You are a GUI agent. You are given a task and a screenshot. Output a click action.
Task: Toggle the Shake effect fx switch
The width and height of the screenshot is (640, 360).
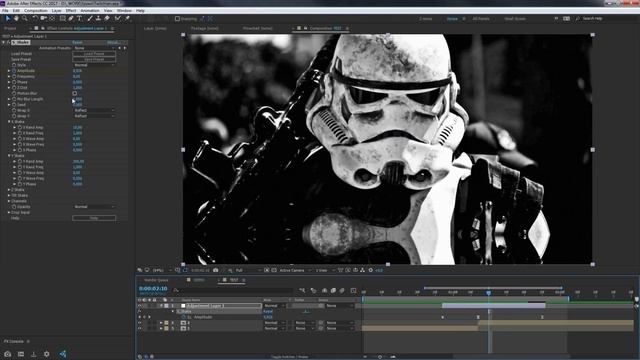pyautogui.click(x=9, y=42)
